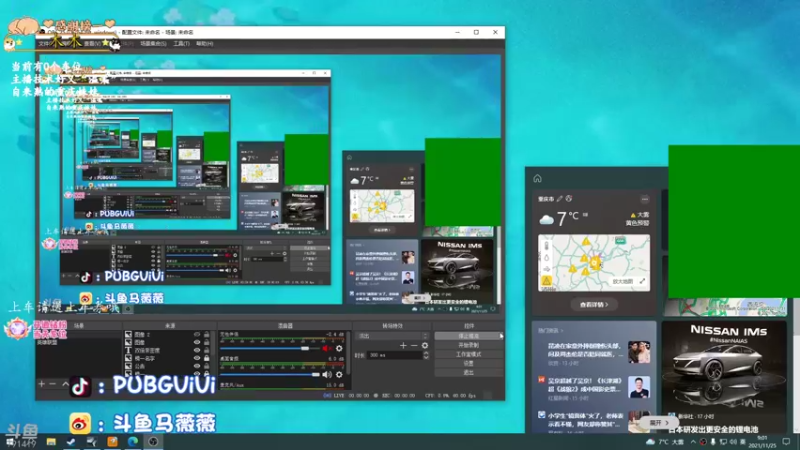Remove scene transition with minus icon
800x450 pixels.
(x=414, y=346)
